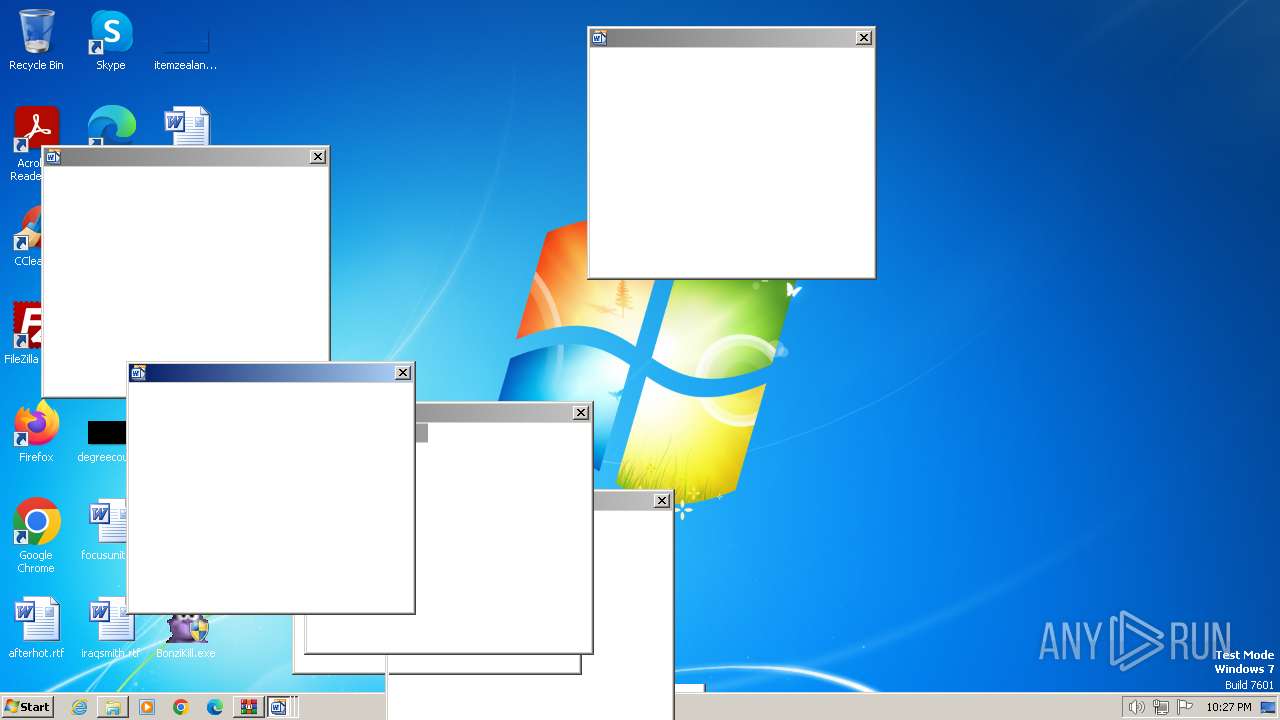1280x720 pixels.
Task: Open the Windows Start menu
Action: click(27, 707)
